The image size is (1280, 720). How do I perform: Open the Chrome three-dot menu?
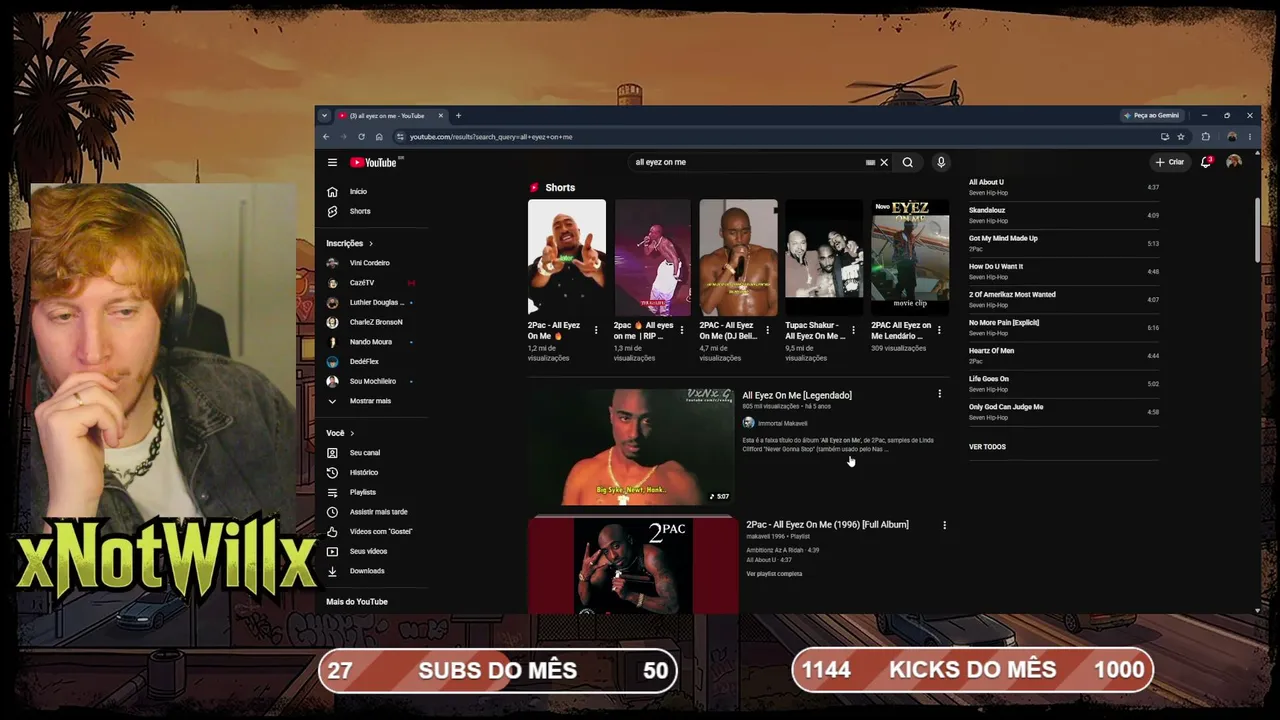[x=1250, y=137]
